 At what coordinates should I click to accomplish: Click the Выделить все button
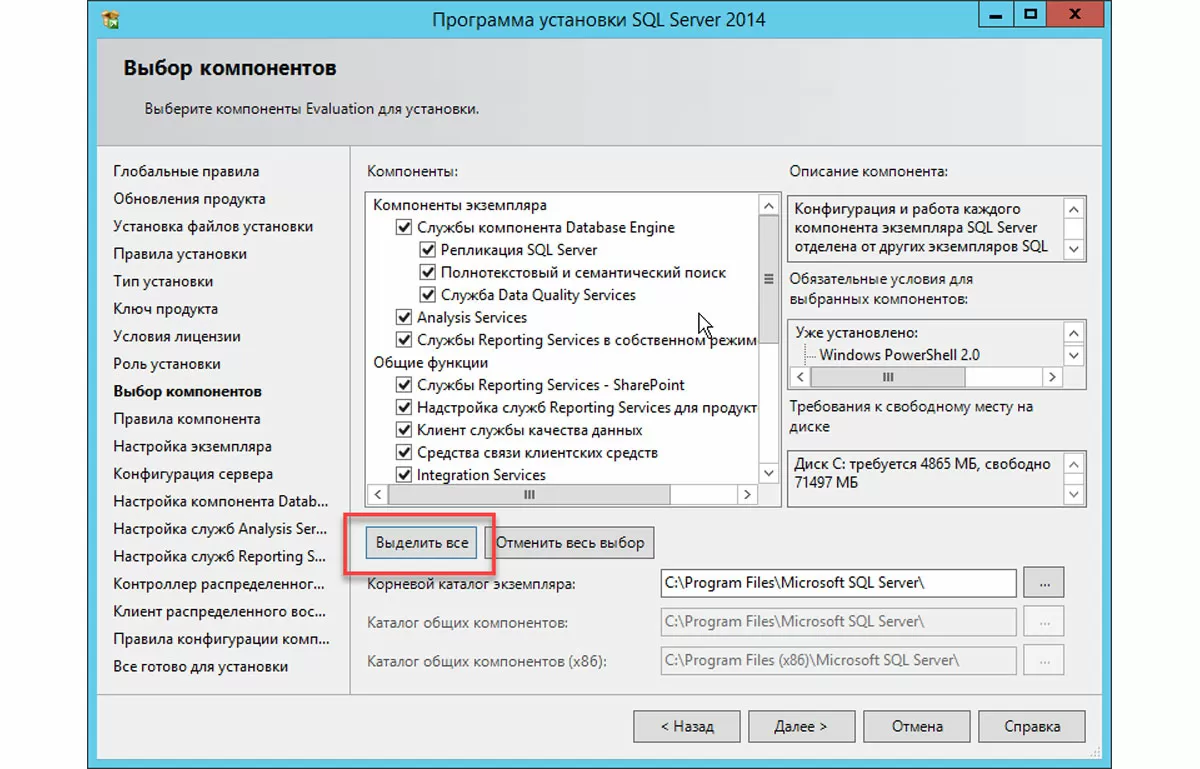click(422, 544)
